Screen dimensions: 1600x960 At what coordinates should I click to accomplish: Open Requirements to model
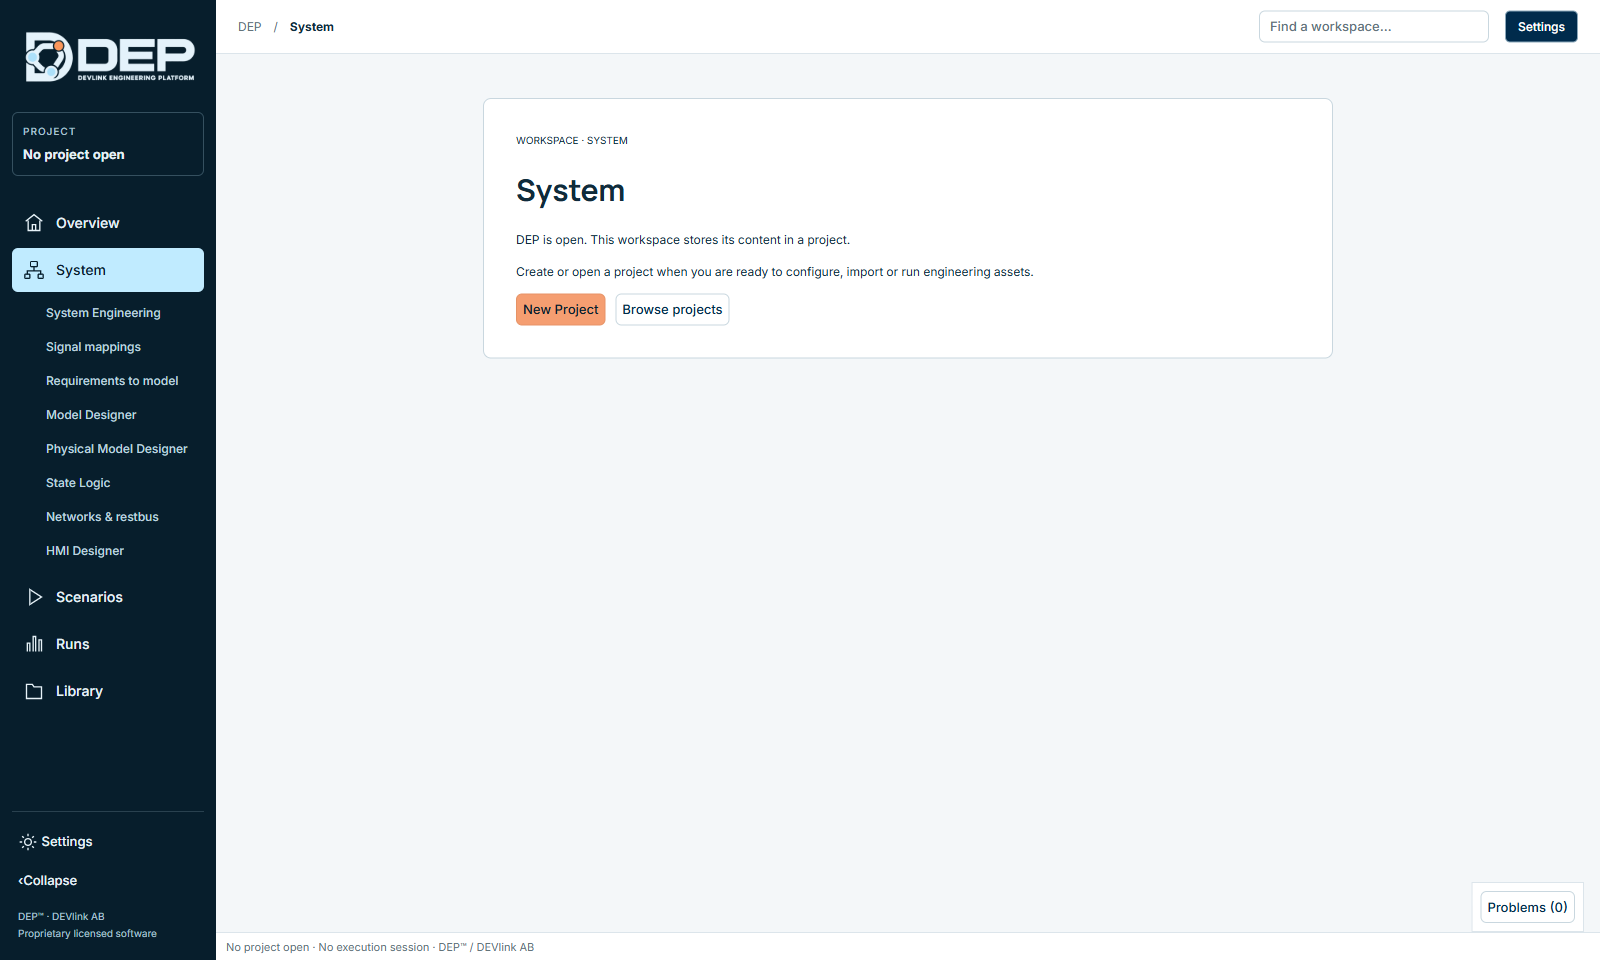click(112, 381)
